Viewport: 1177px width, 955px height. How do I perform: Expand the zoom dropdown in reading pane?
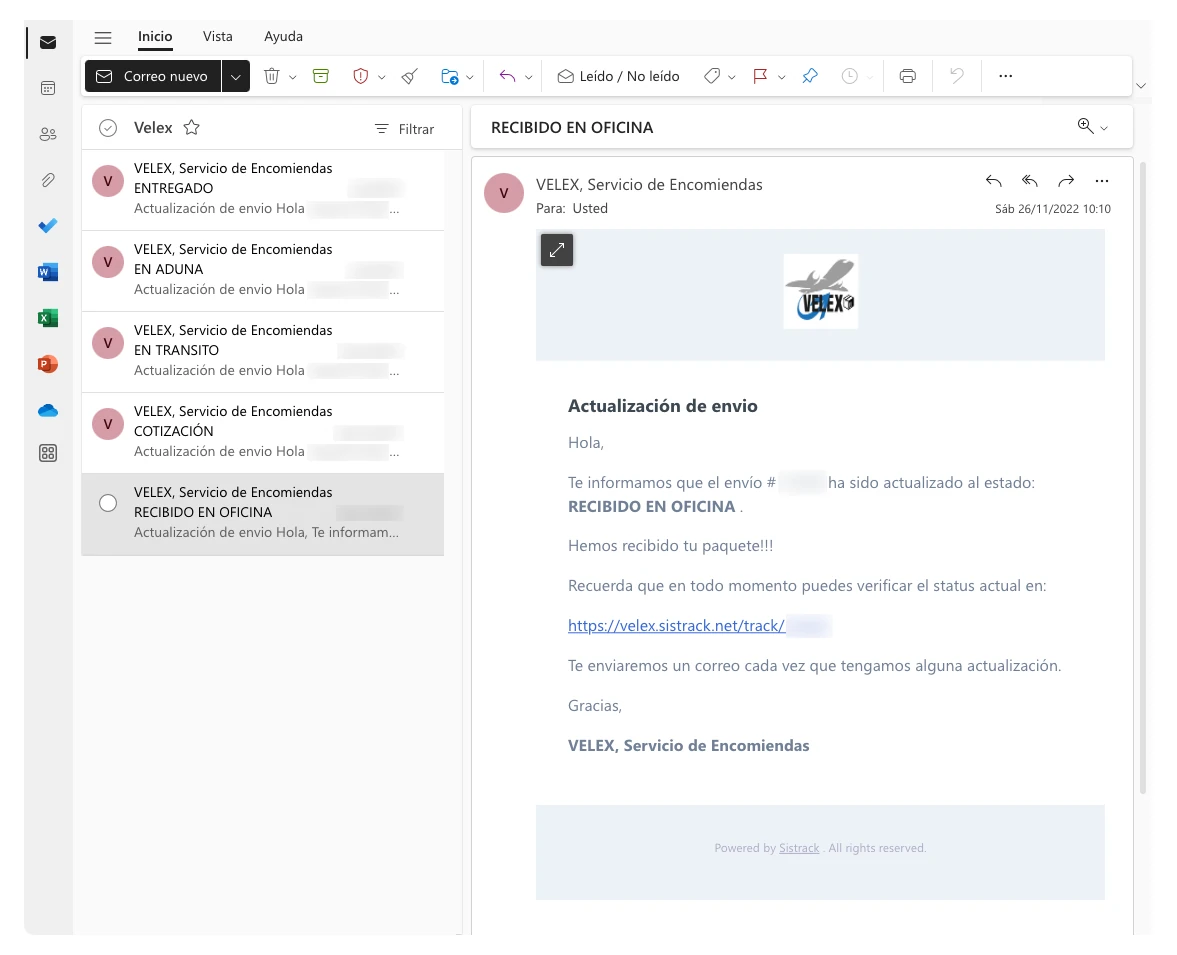click(x=1104, y=128)
